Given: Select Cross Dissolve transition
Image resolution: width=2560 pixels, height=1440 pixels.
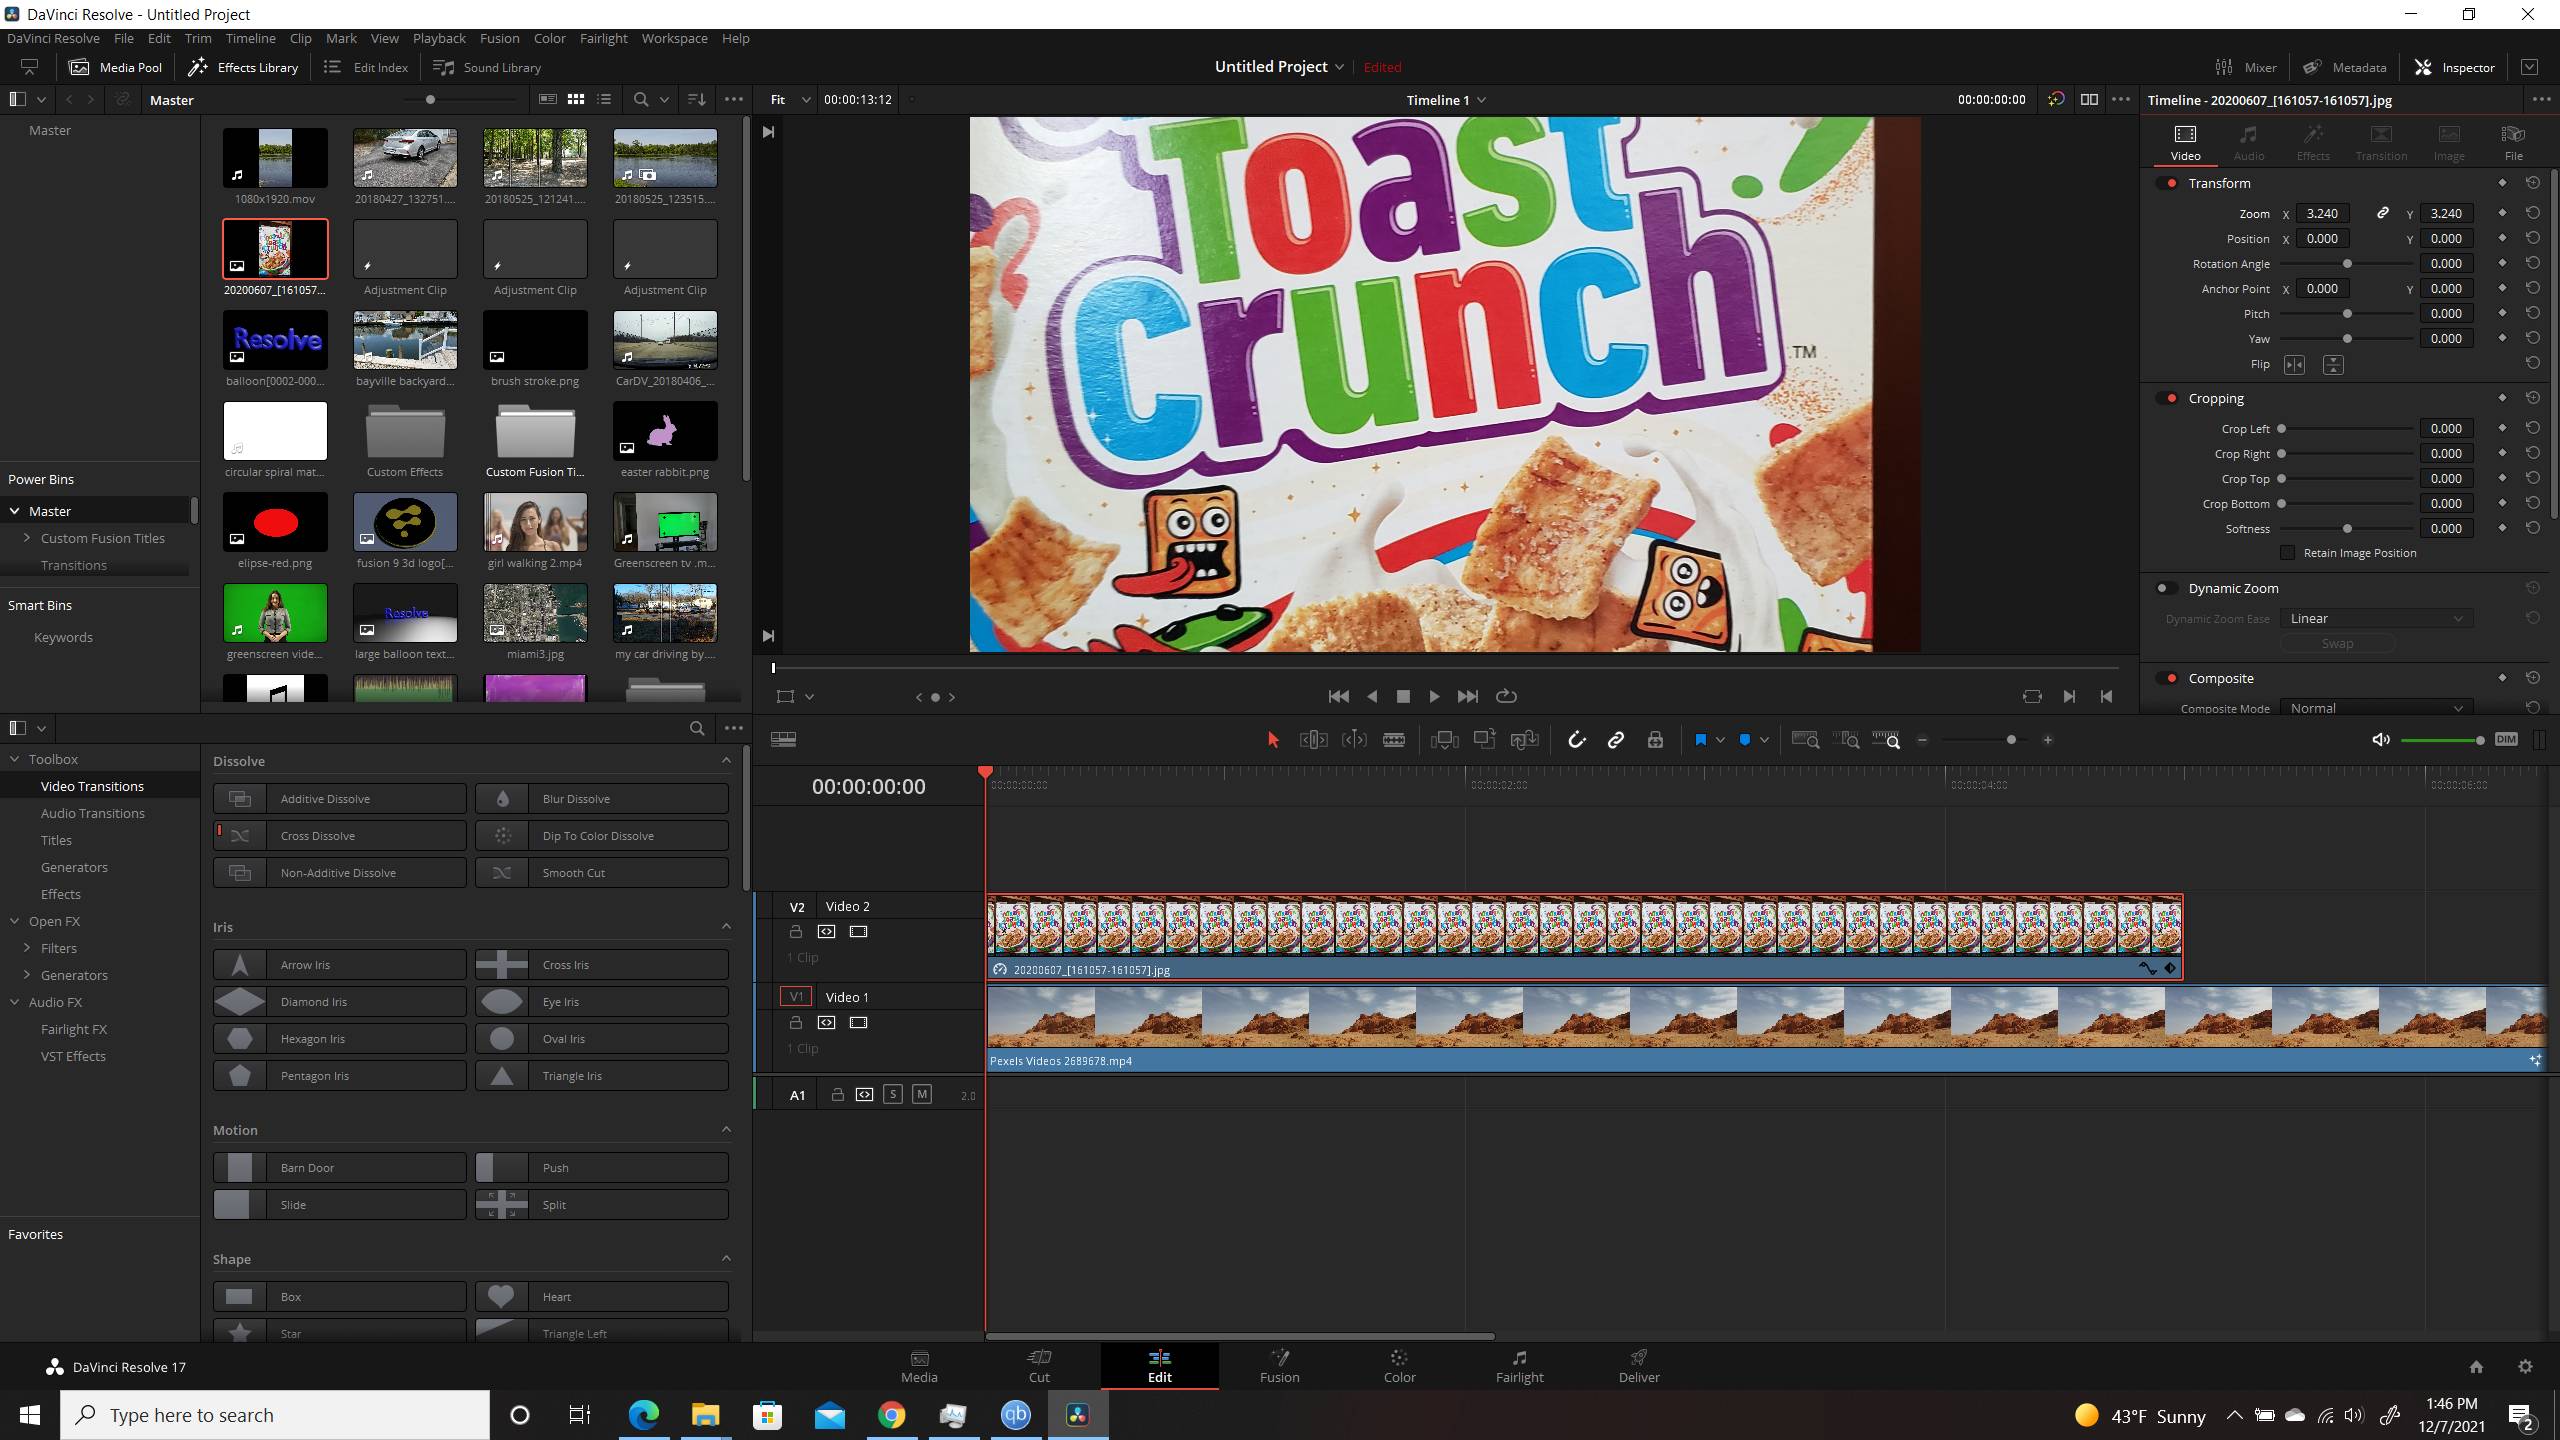Looking at the screenshot, I should tap(340, 836).
